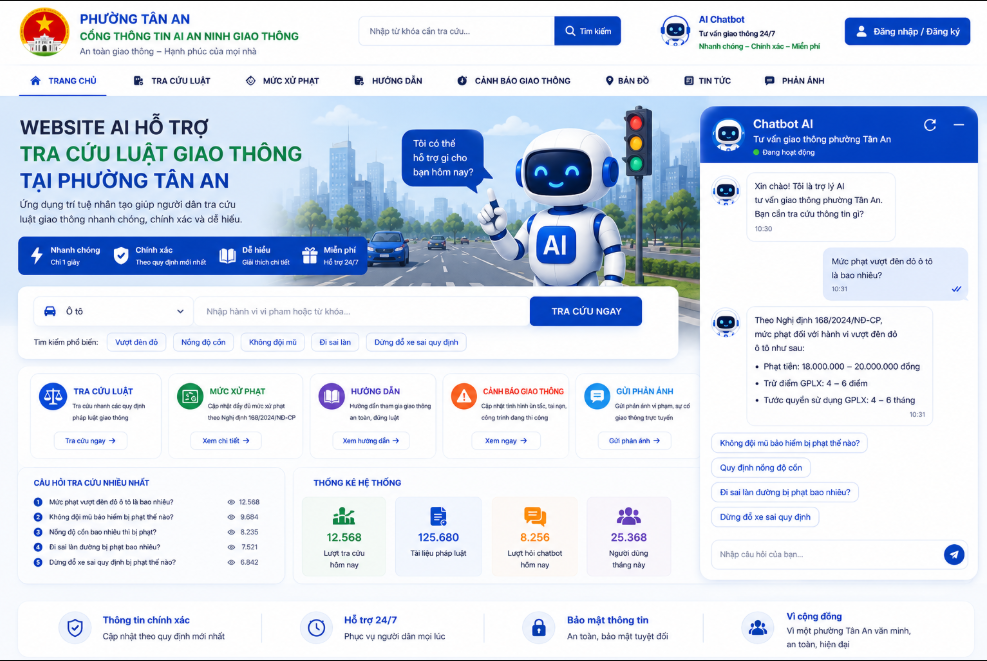
Task: Click the chatbot avatar in Chatbot AI header
Action: point(728,135)
